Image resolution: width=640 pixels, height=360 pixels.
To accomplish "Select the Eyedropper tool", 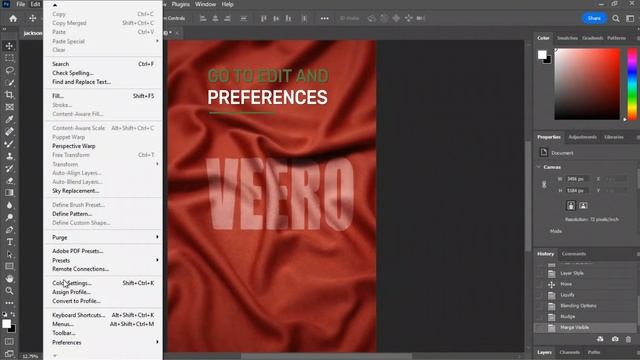I will 9,119.
